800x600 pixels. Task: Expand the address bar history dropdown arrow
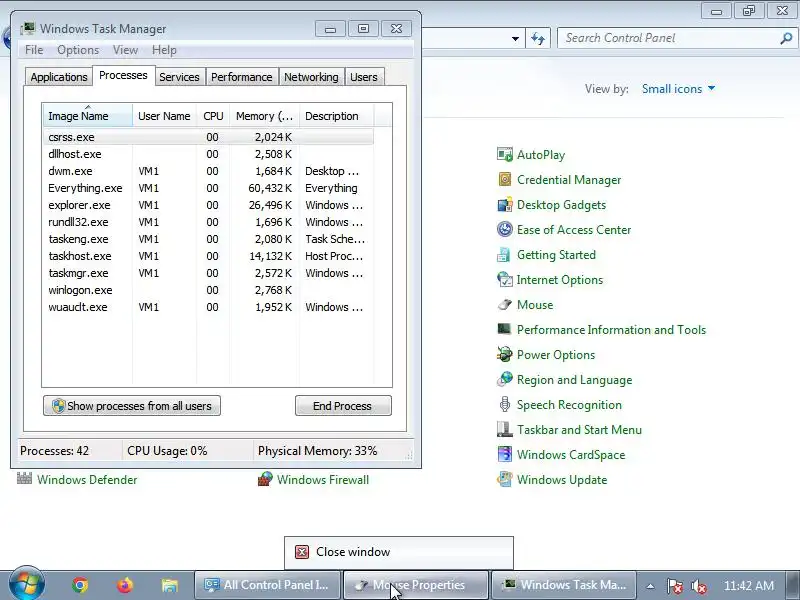point(515,39)
